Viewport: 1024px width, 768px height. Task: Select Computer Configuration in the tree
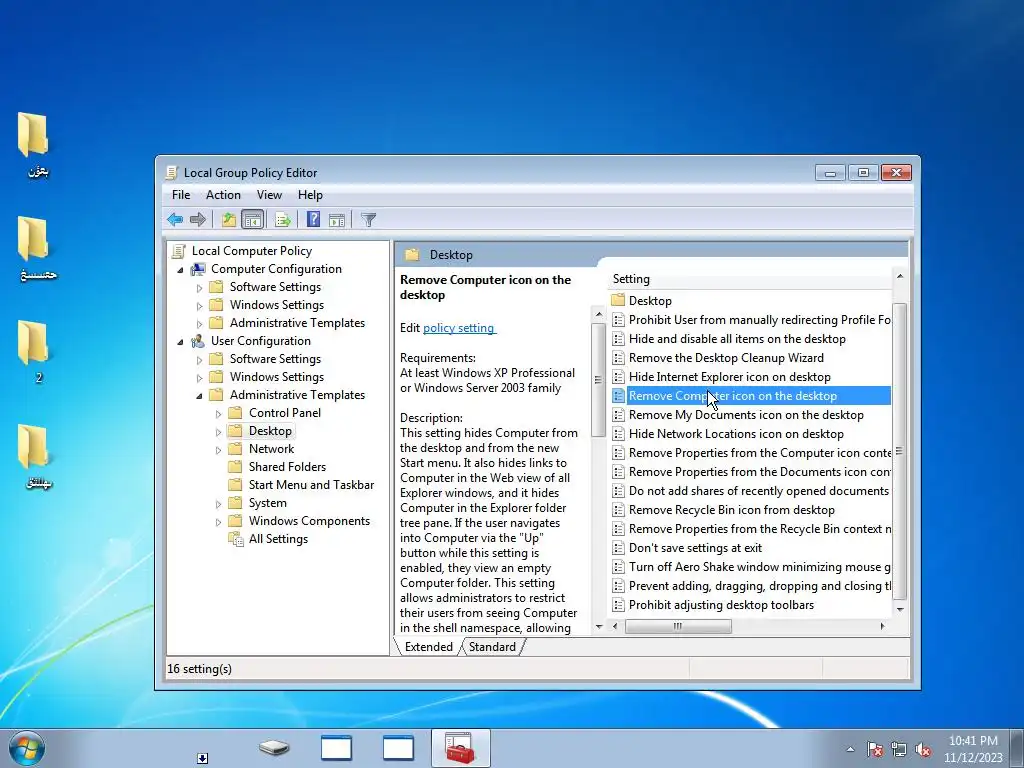point(276,269)
